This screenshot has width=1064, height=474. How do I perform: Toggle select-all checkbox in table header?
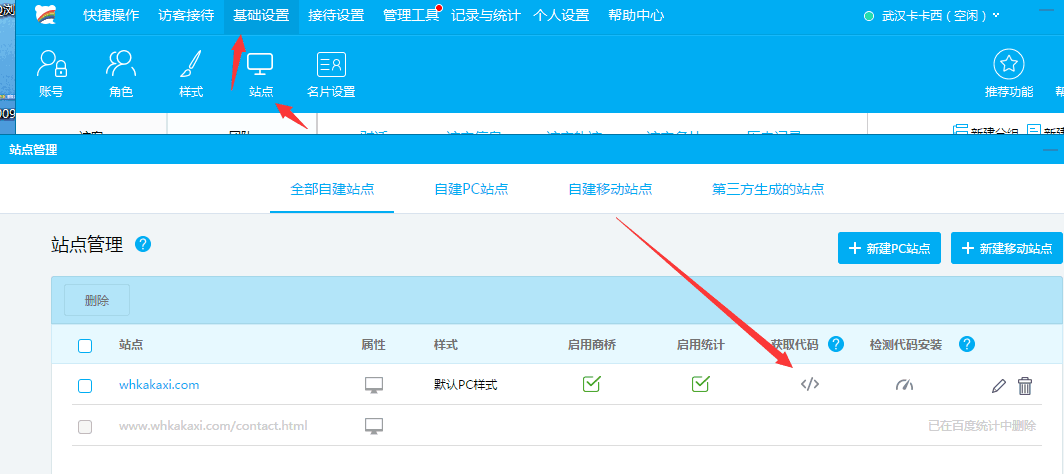click(85, 346)
